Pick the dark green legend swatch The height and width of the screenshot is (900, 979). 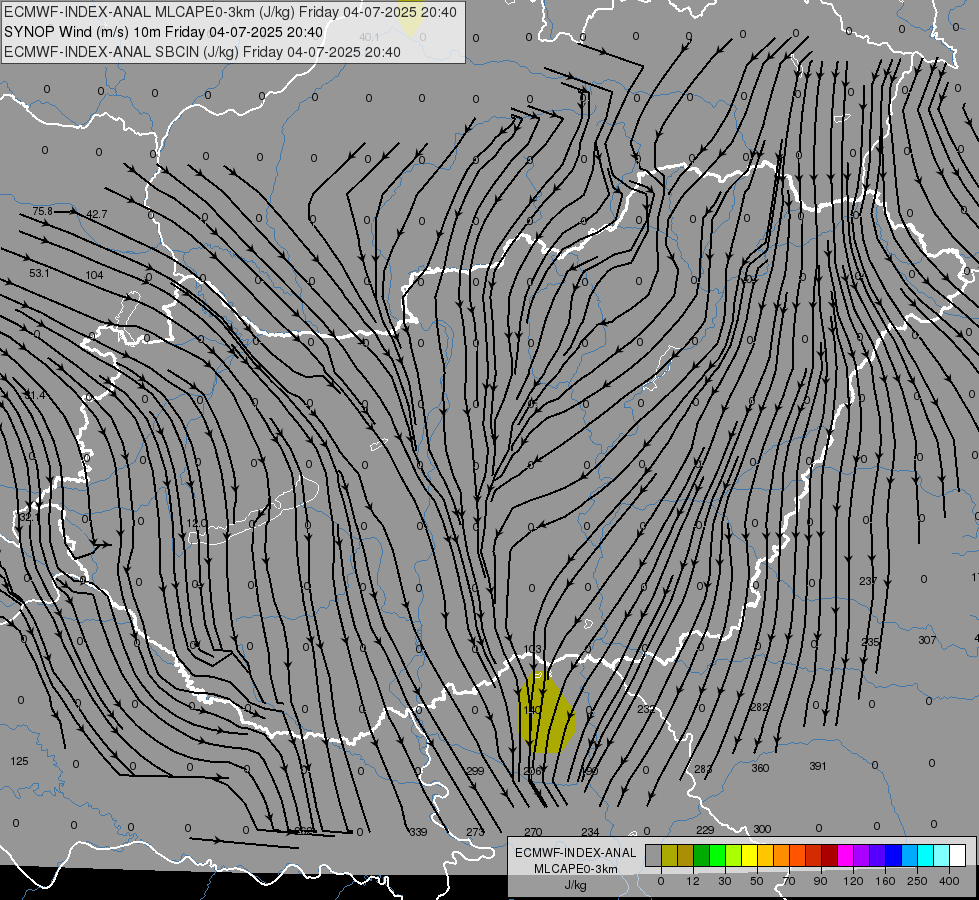tap(702, 855)
